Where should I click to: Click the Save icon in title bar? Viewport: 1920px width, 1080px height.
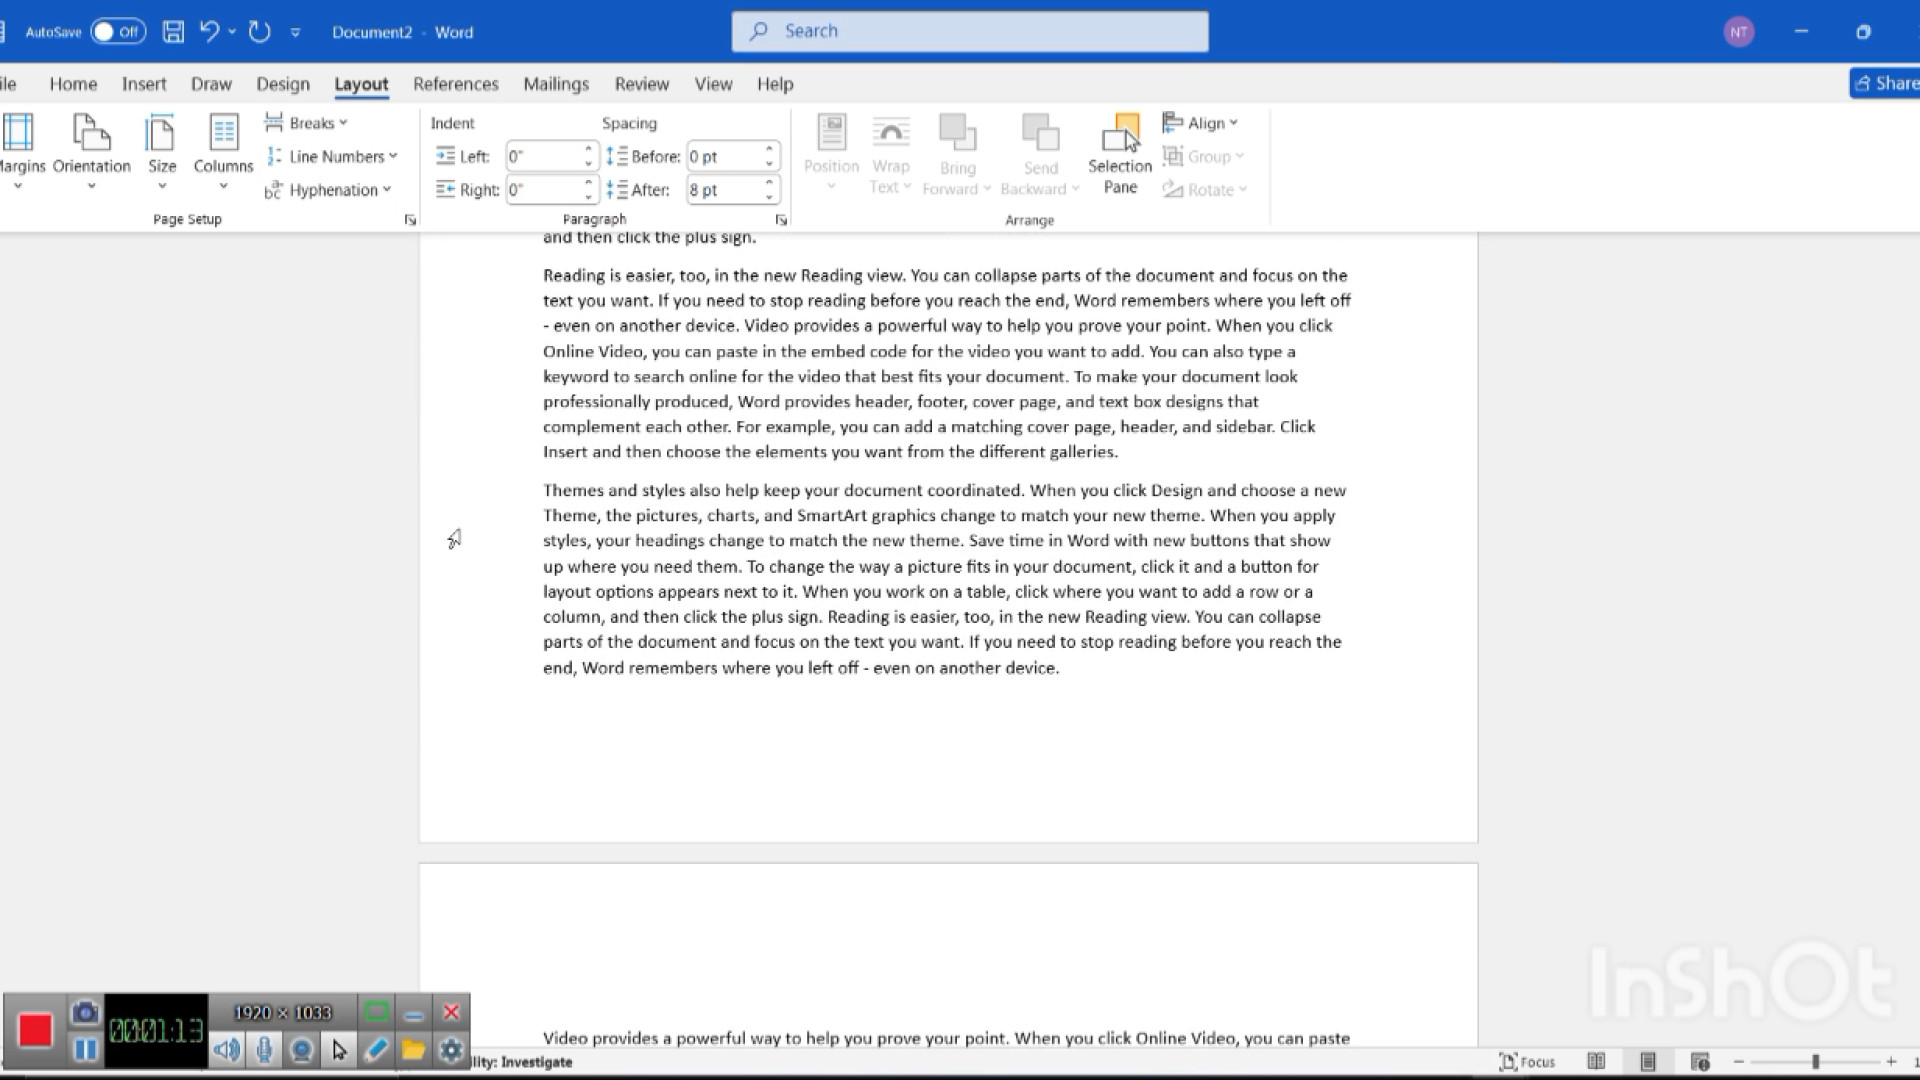173,32
